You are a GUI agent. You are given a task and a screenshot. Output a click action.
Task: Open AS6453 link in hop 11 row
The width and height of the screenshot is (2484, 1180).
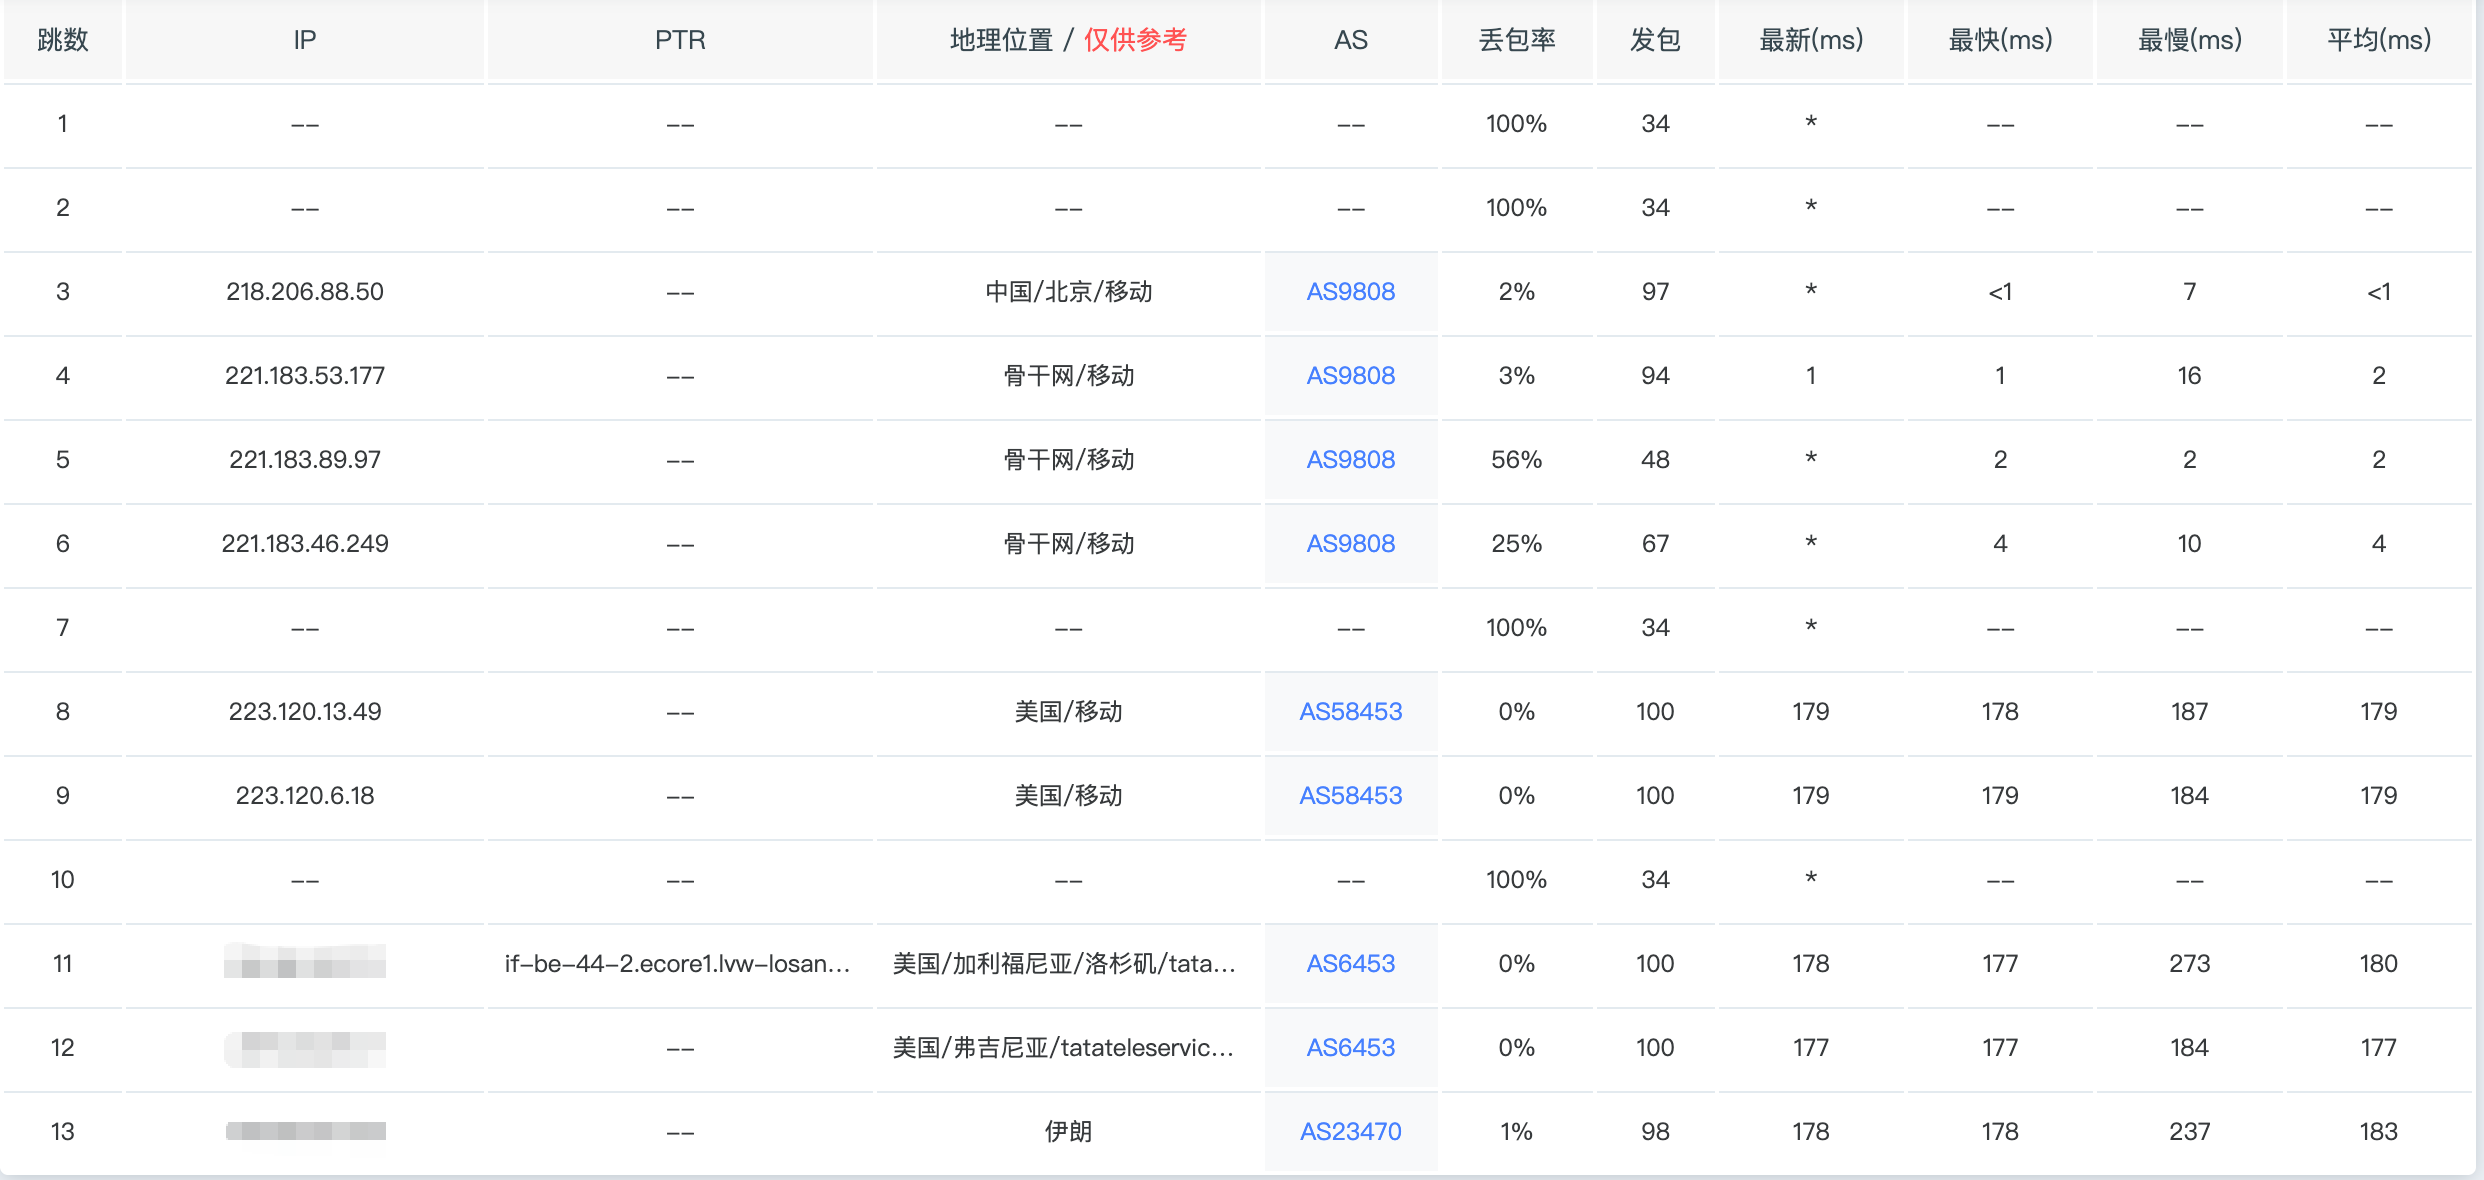[x=1350, y=963]
